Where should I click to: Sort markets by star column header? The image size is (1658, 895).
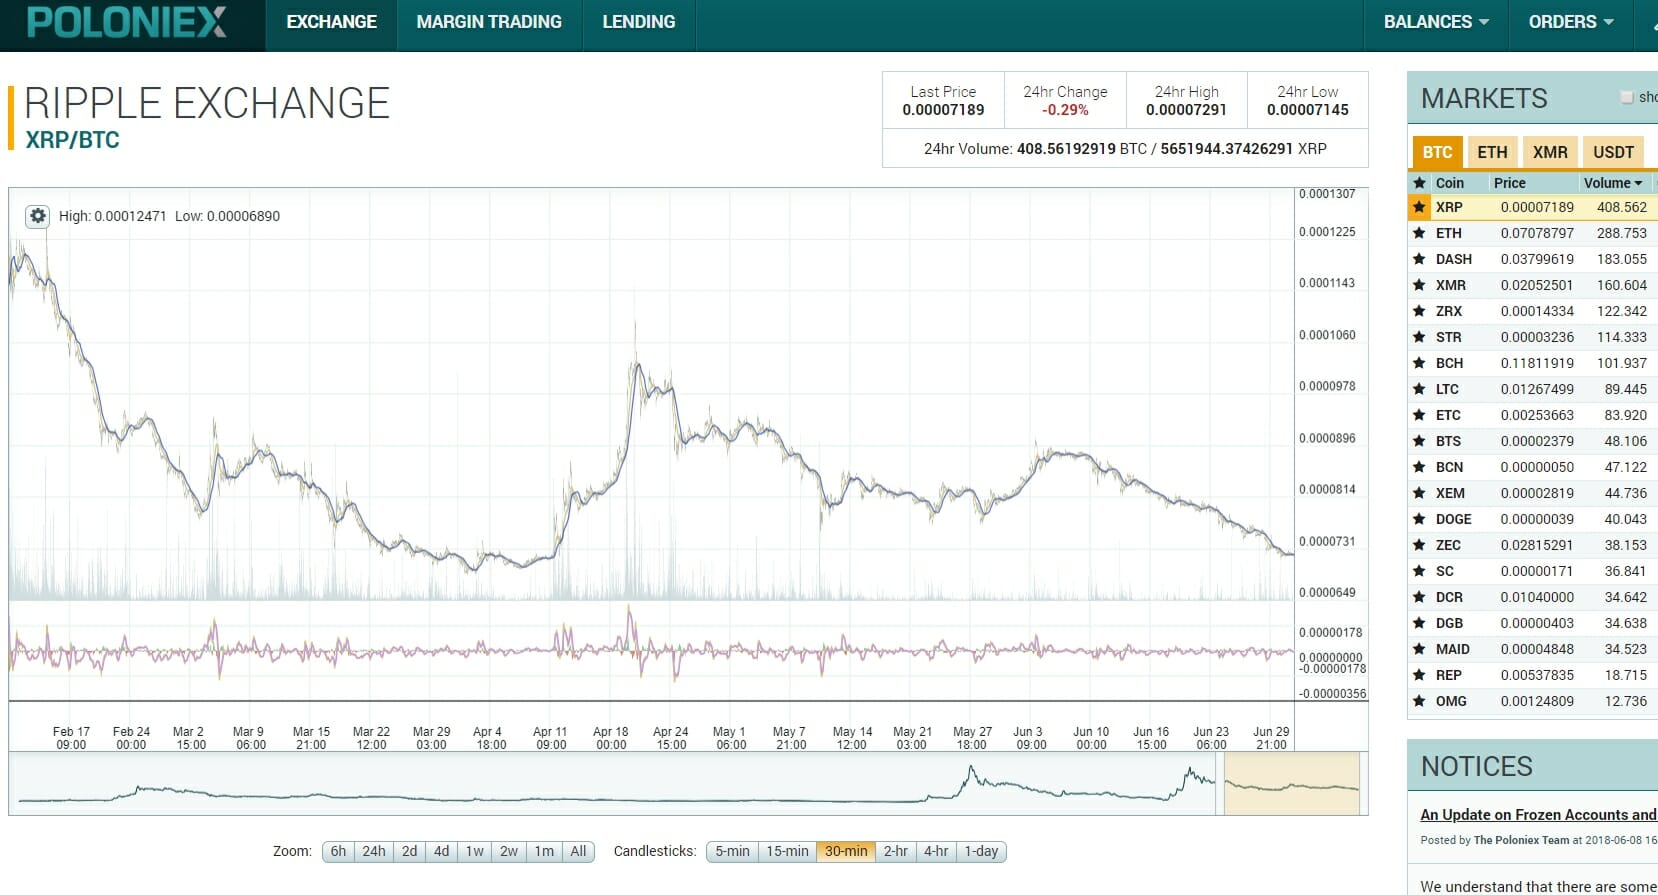pyautogui.click(x=1419, y=183)
